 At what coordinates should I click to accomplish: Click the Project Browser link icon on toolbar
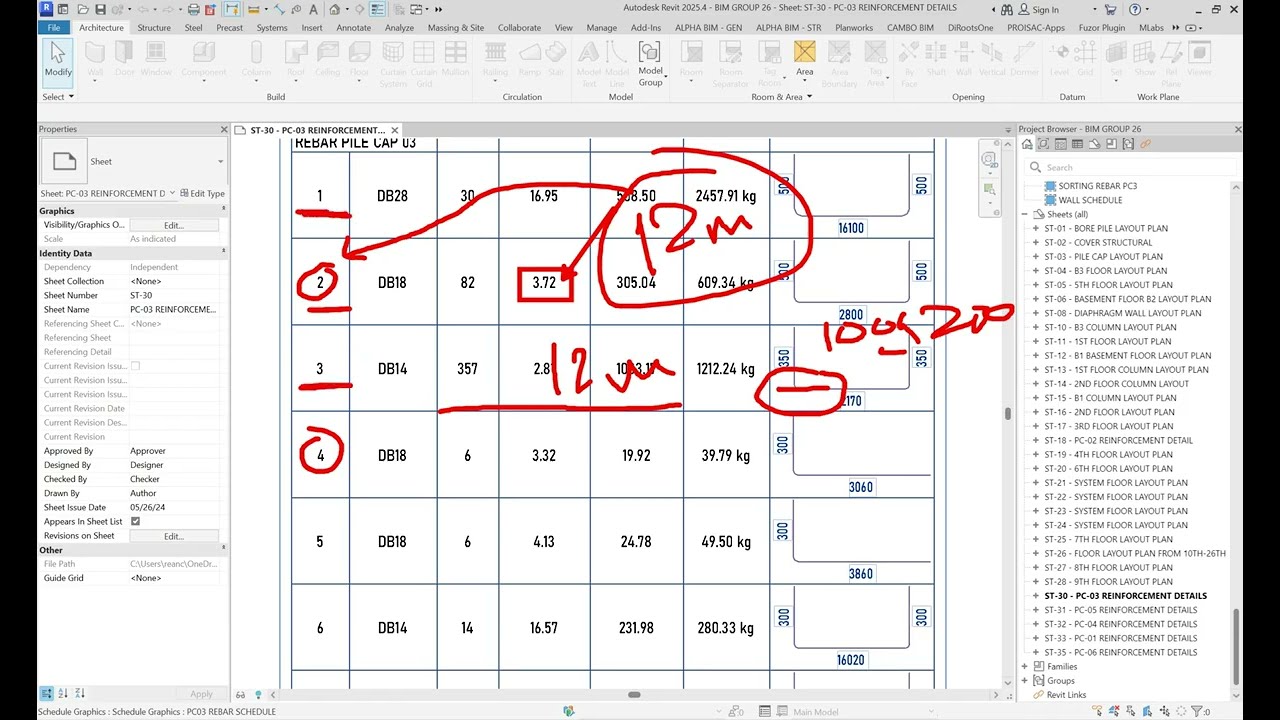(x=1146, y=144)
